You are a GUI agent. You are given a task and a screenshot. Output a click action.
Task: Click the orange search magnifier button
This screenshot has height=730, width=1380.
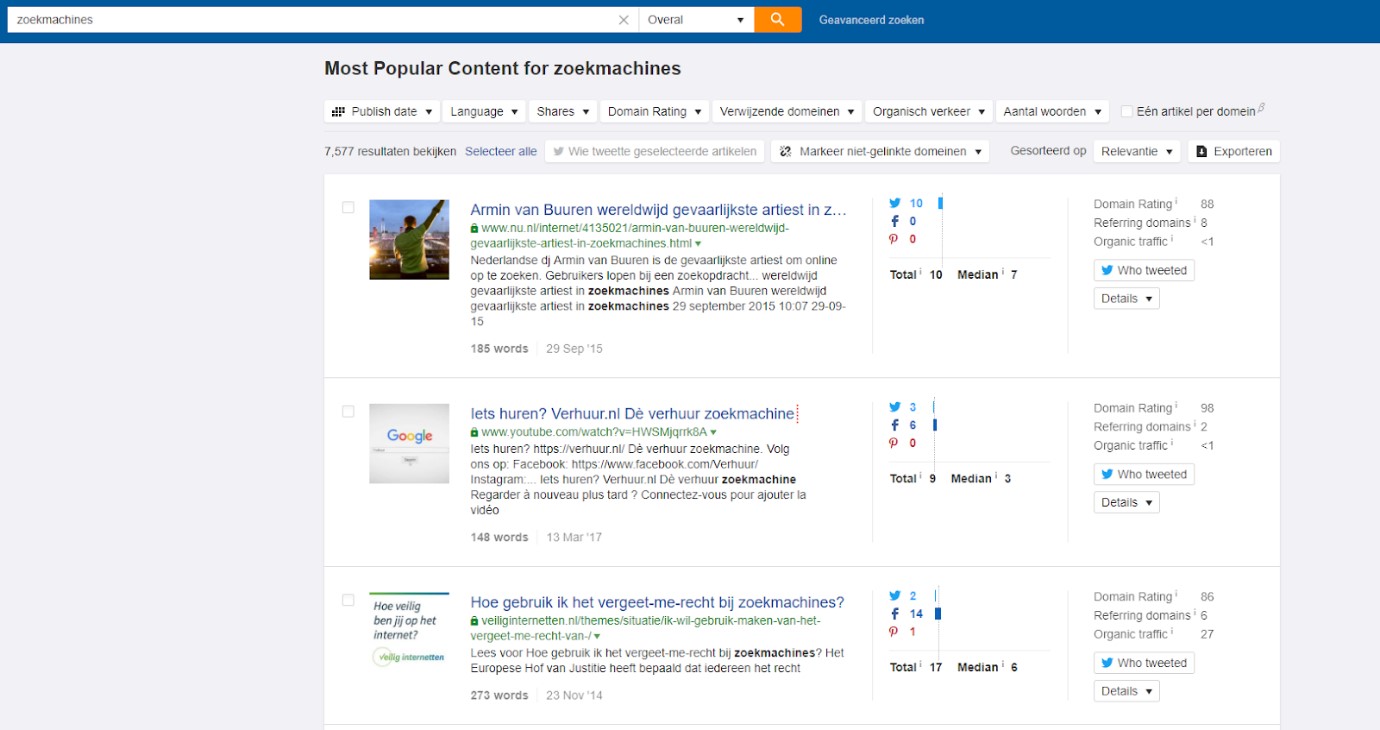tap(777, 19)
